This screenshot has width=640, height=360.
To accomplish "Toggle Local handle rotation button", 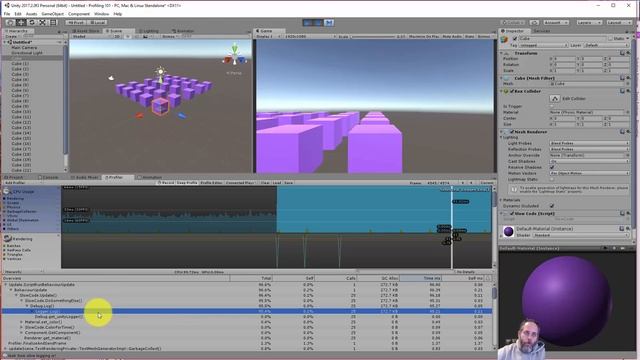I will point(97,22).
